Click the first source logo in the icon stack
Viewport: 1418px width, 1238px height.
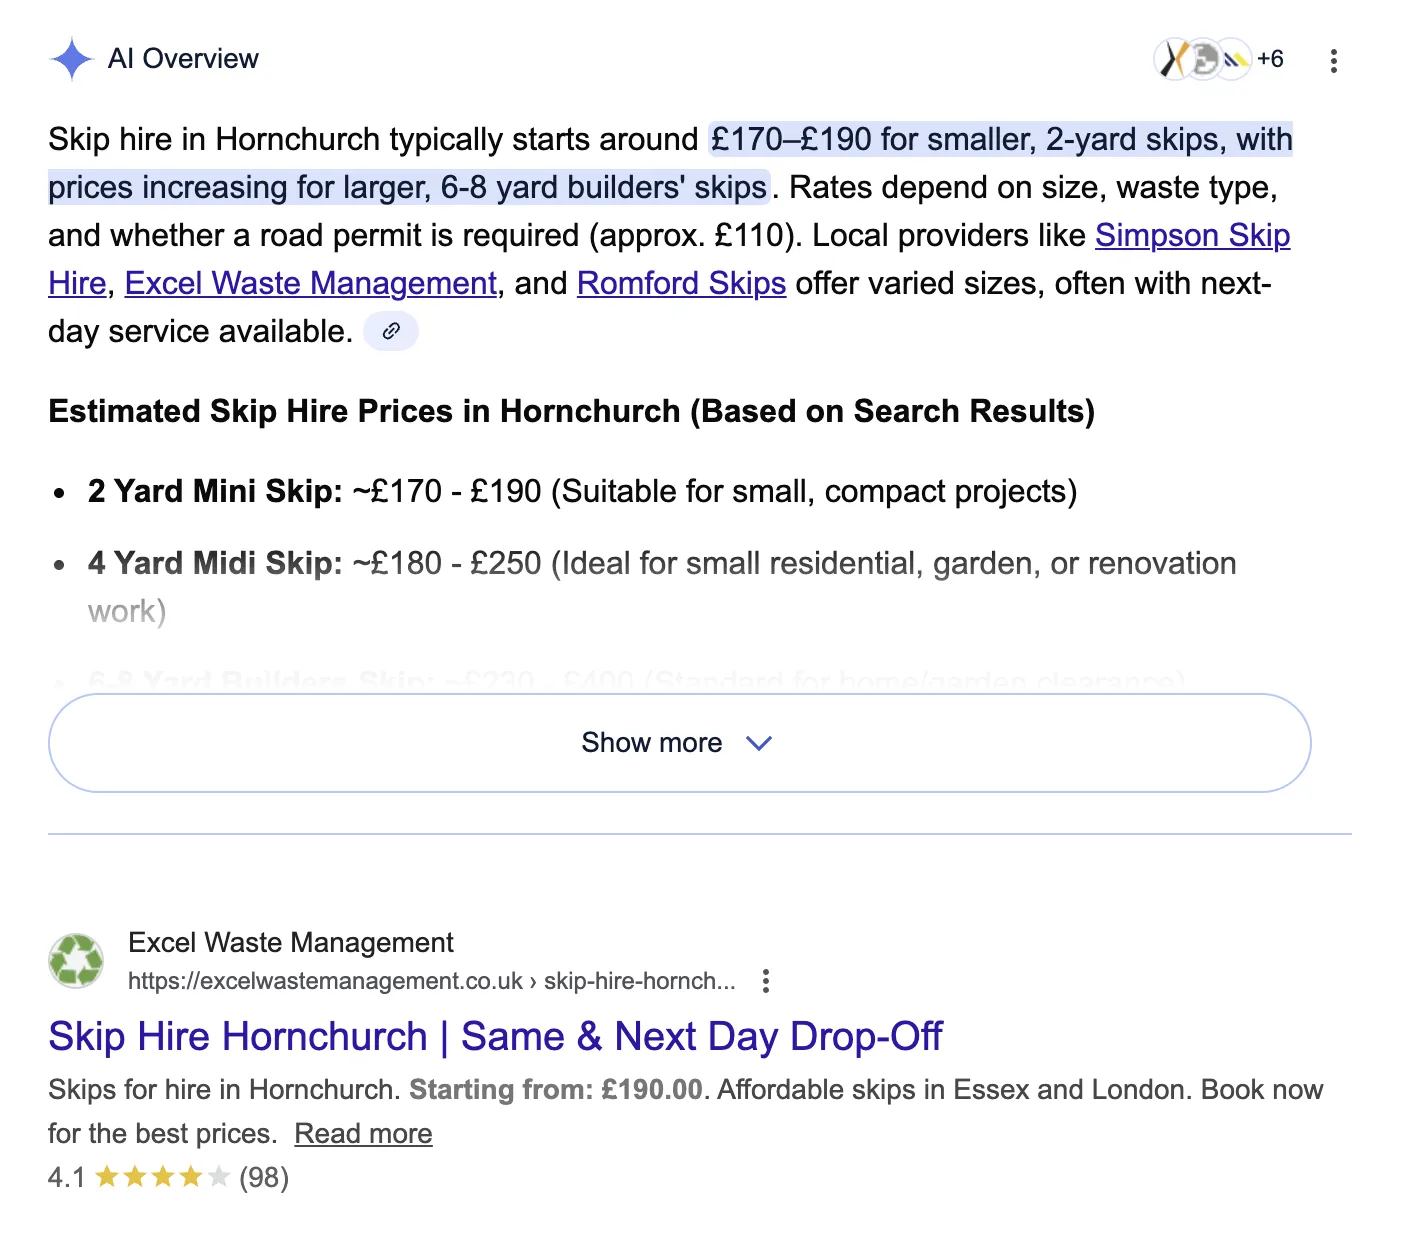1172,60
